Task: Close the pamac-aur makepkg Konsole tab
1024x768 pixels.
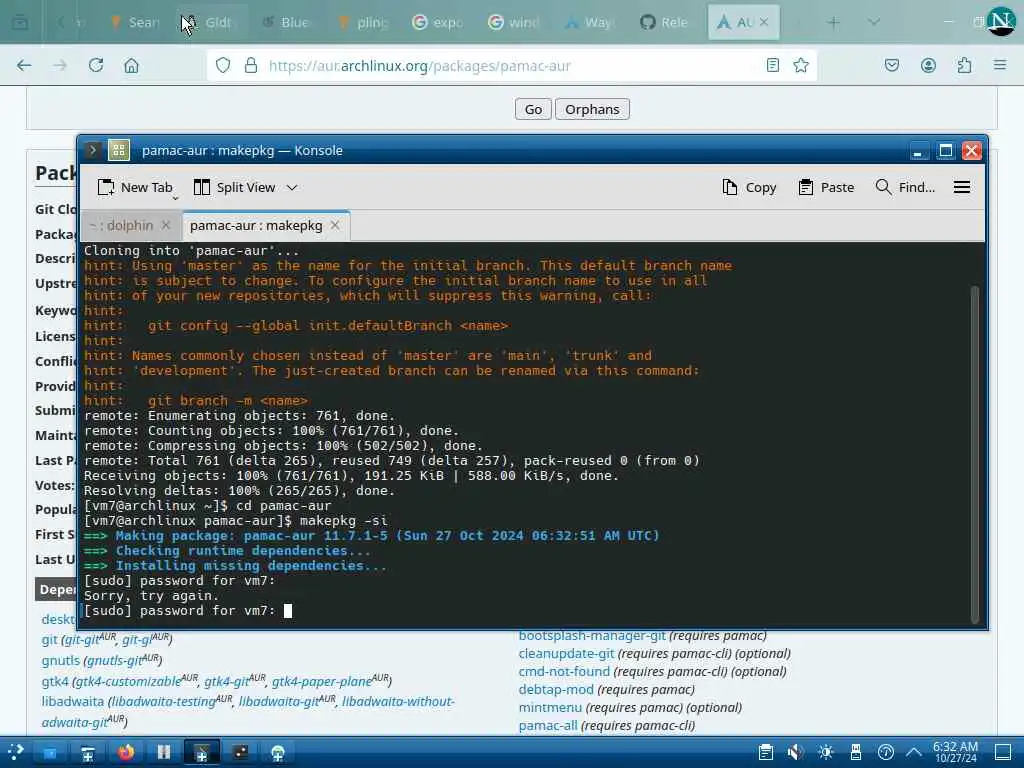Action: [335, 225]
